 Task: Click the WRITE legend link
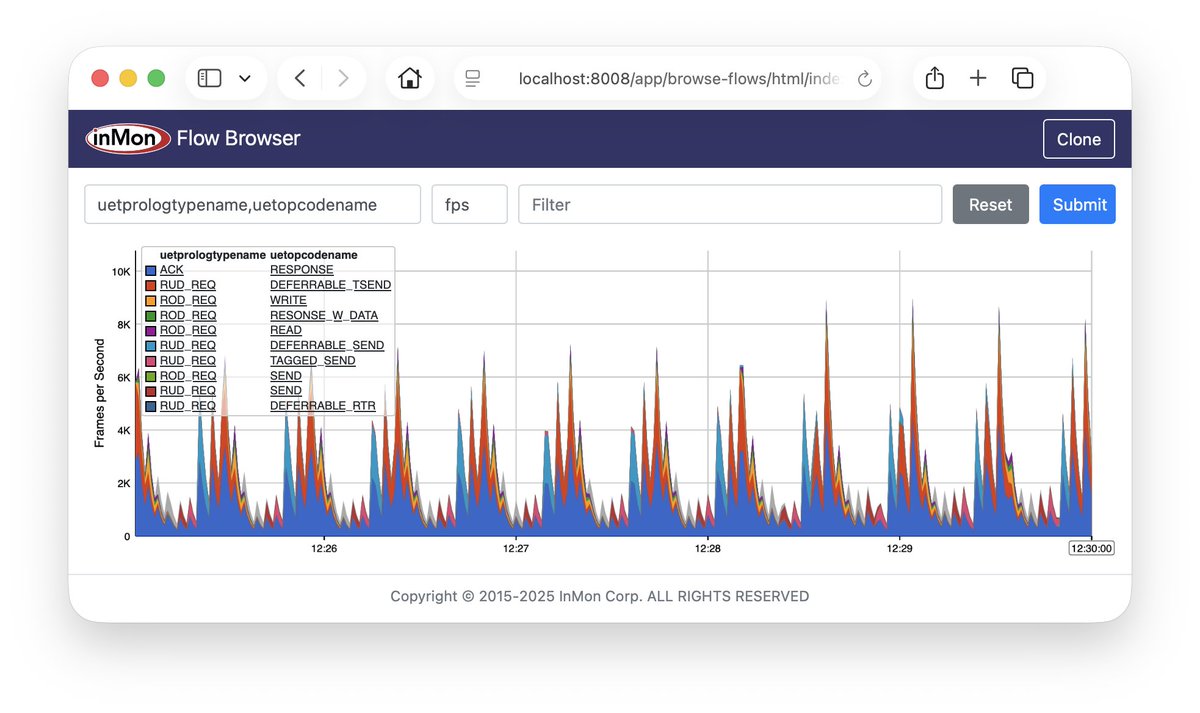pyautogui.click(x=288, y=300)
